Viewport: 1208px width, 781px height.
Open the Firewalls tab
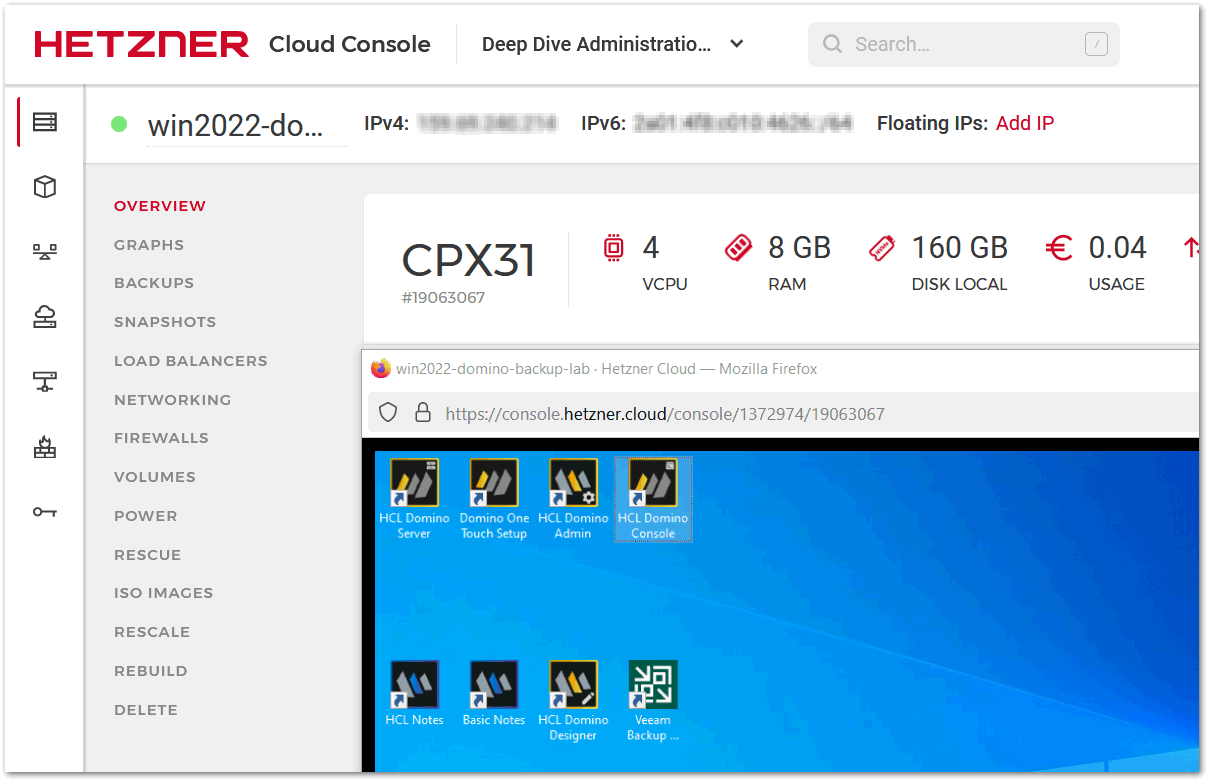pos(162,438)
